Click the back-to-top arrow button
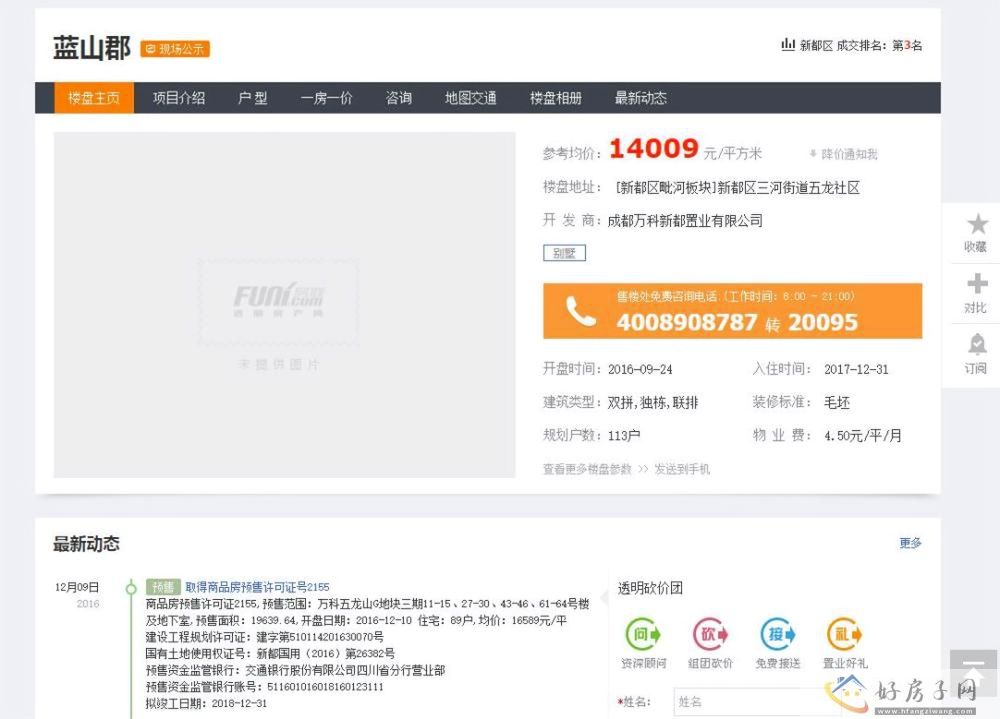 (973, 673)
